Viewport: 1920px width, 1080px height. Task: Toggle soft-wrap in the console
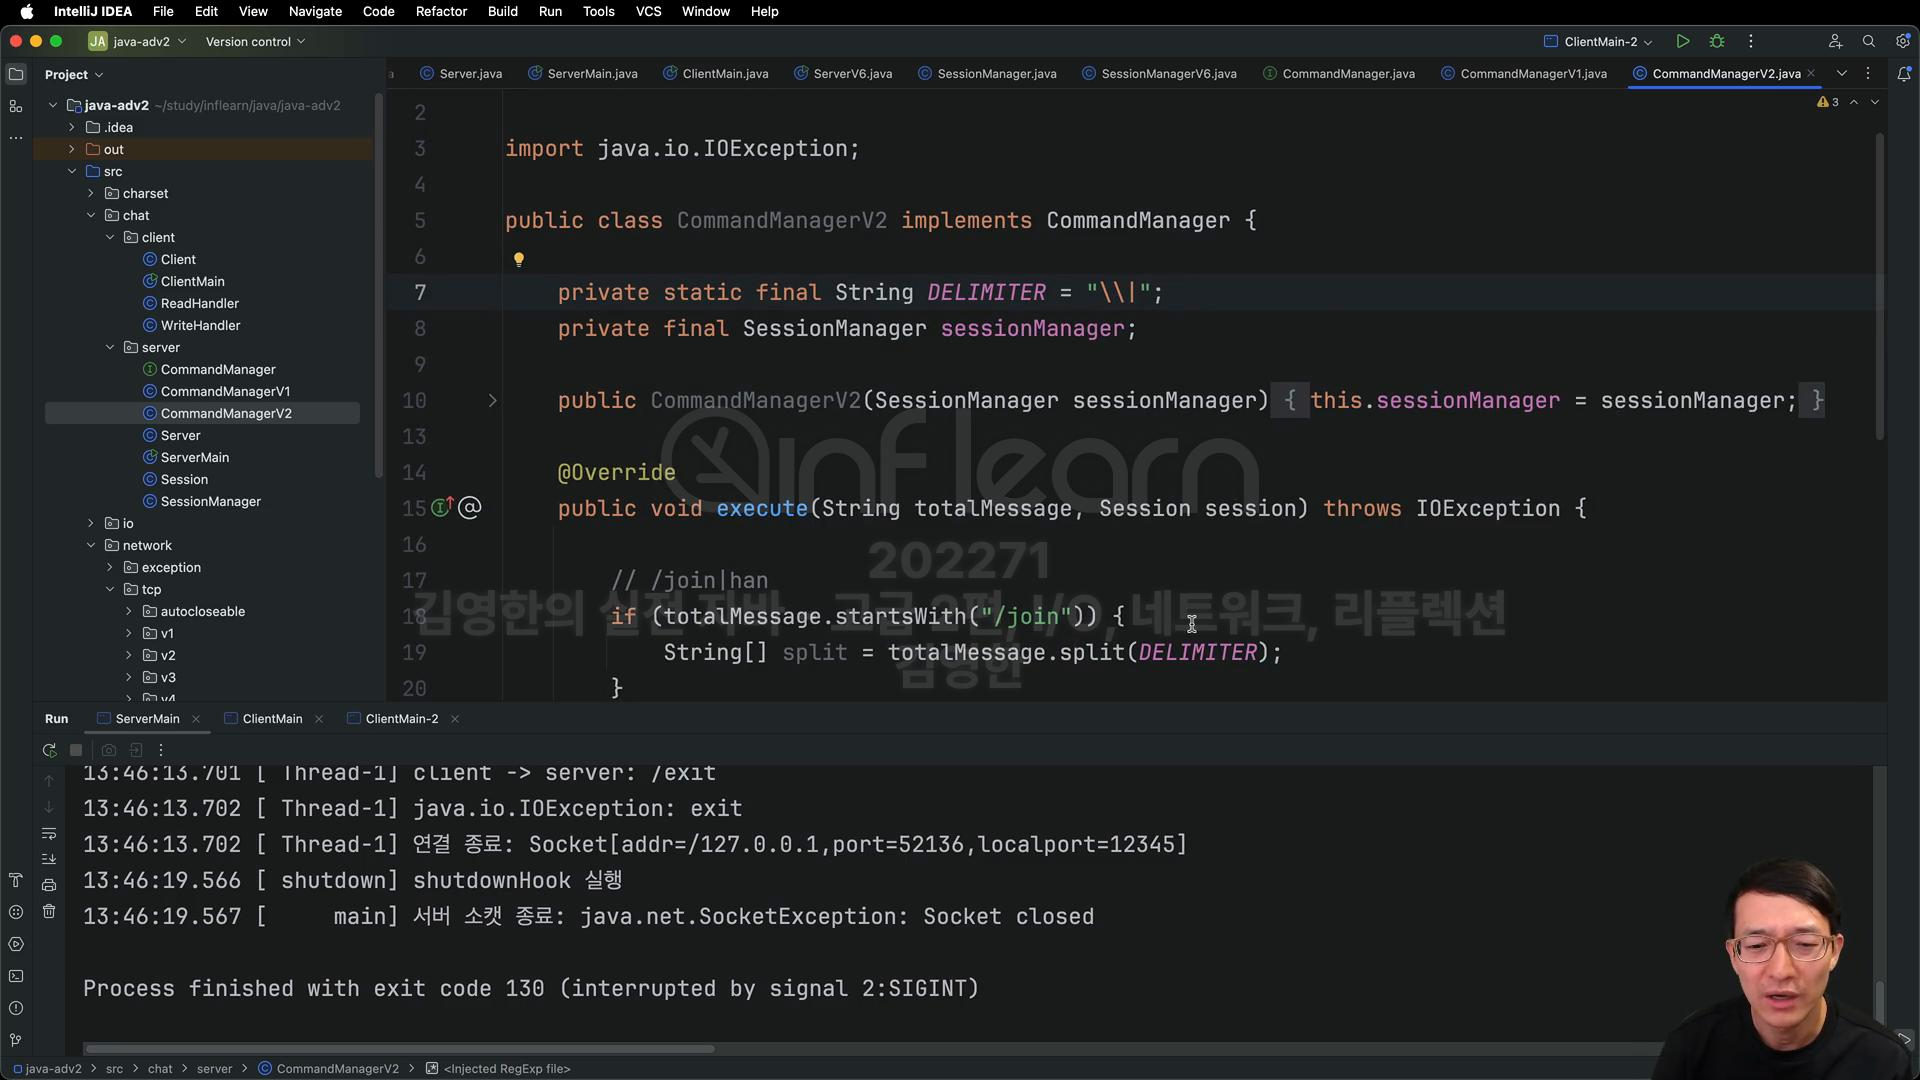(x=49, y=833)
